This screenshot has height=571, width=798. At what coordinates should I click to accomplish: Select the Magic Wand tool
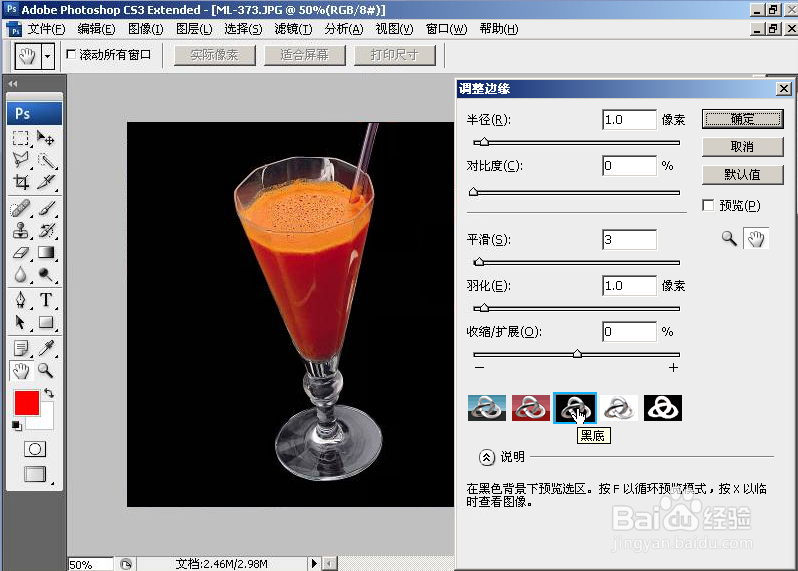click(46, 160)
